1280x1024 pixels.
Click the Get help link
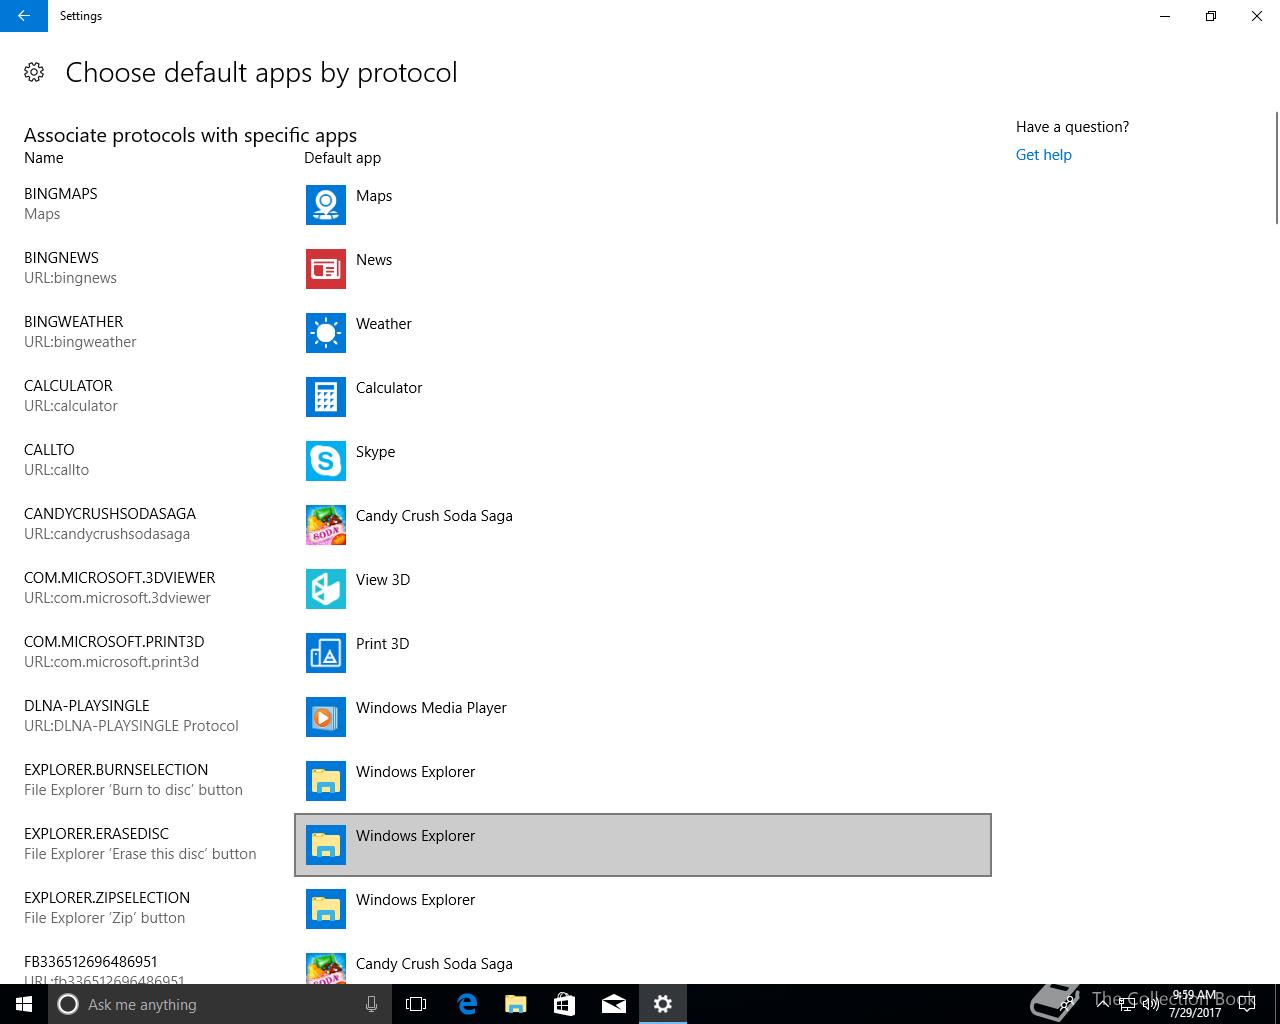(x=1043, y=155)
